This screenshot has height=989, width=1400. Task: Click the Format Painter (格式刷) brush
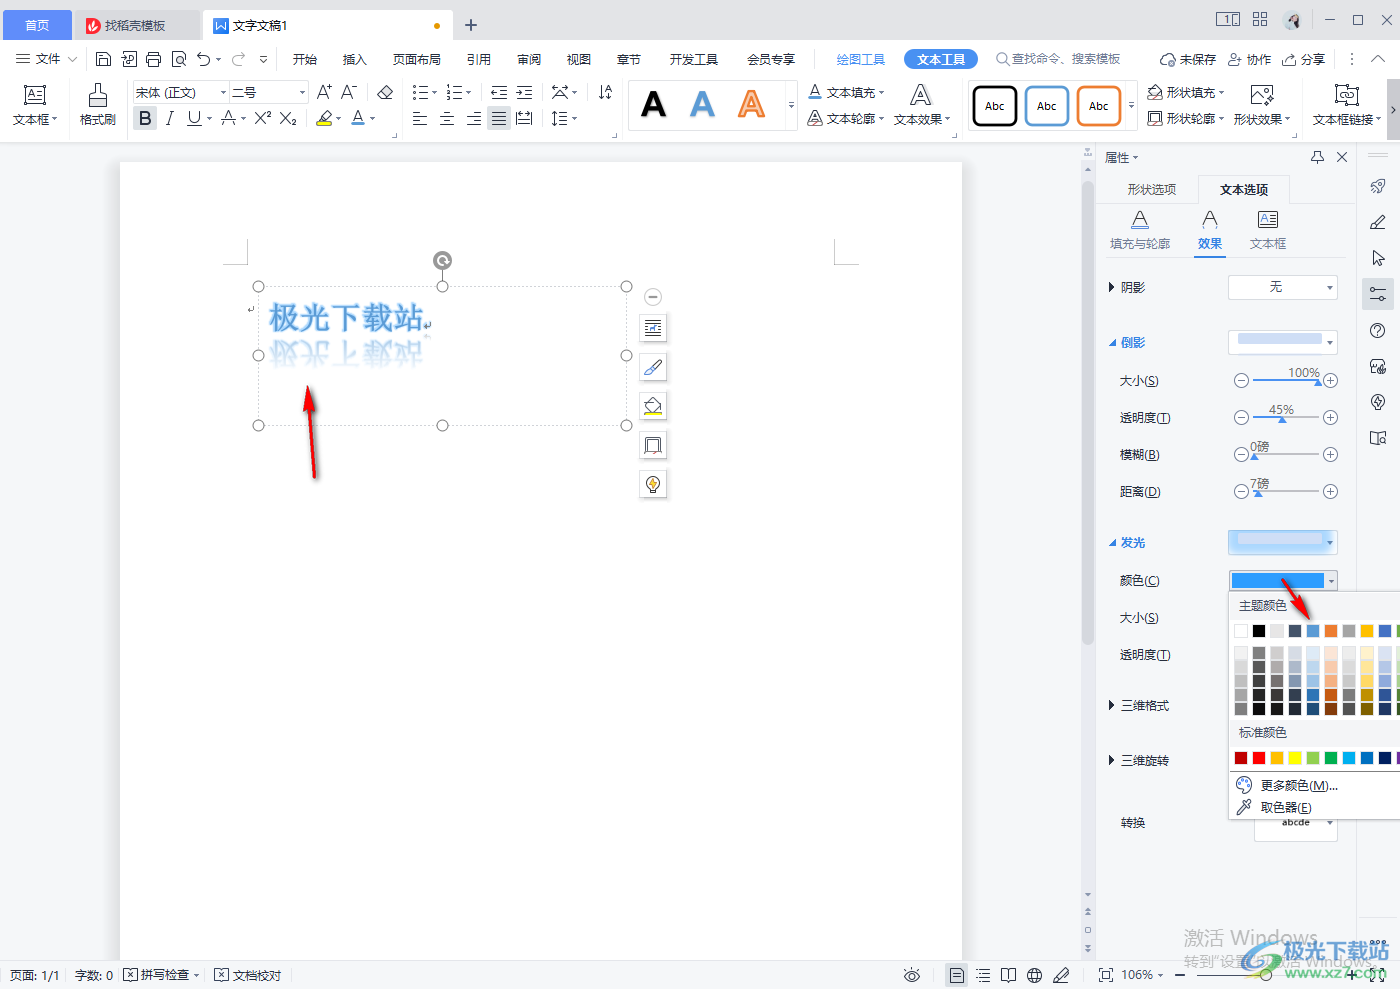coord(98,104)
